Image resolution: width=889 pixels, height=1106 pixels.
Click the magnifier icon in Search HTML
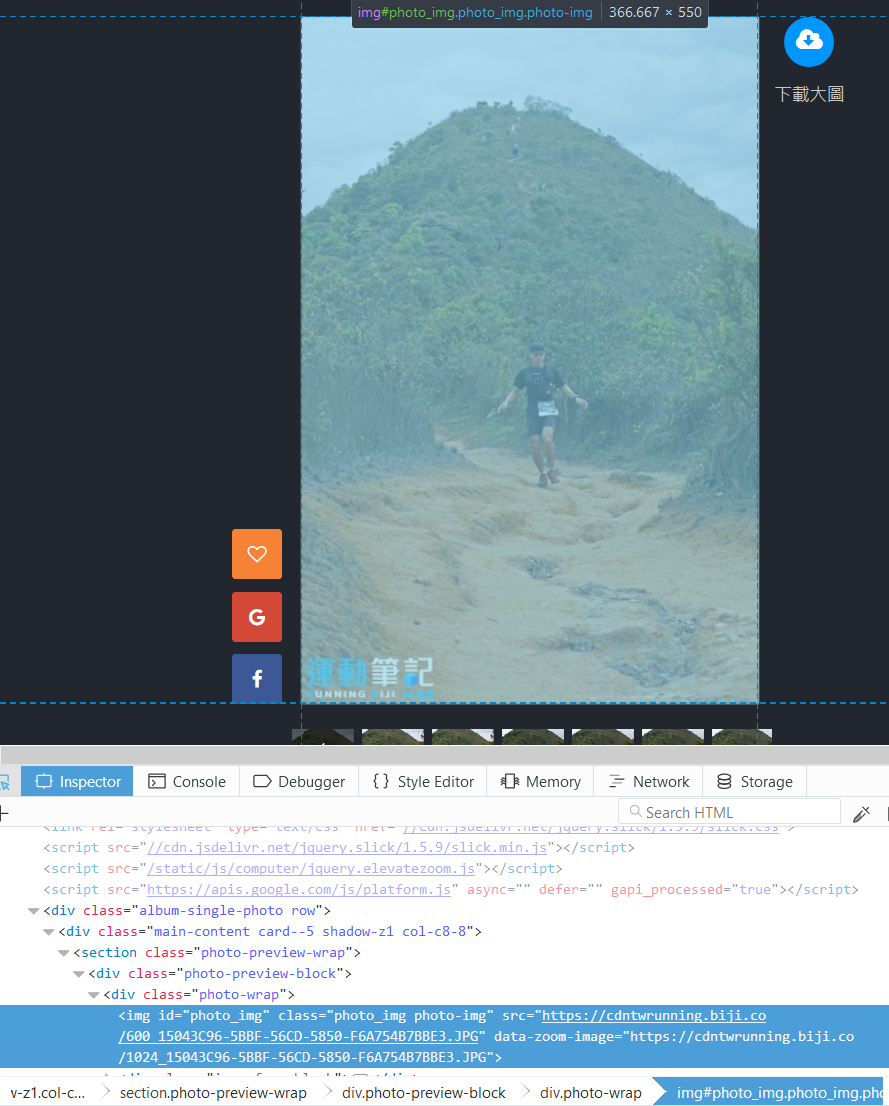pyautogui.click(x=636, y=812)
